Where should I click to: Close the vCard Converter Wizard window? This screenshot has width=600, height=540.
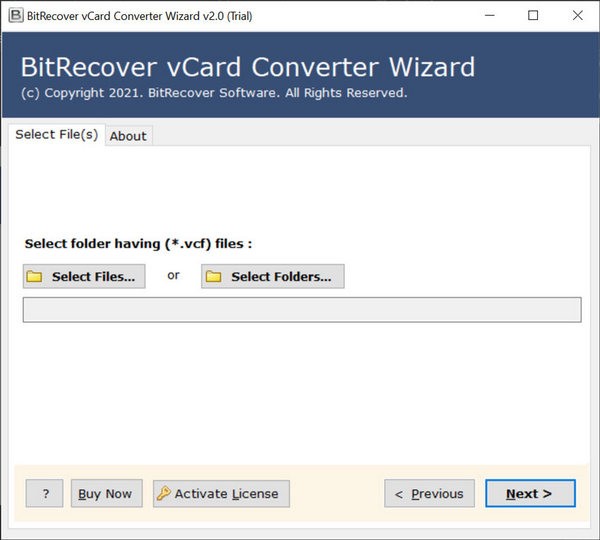[577, 16]
